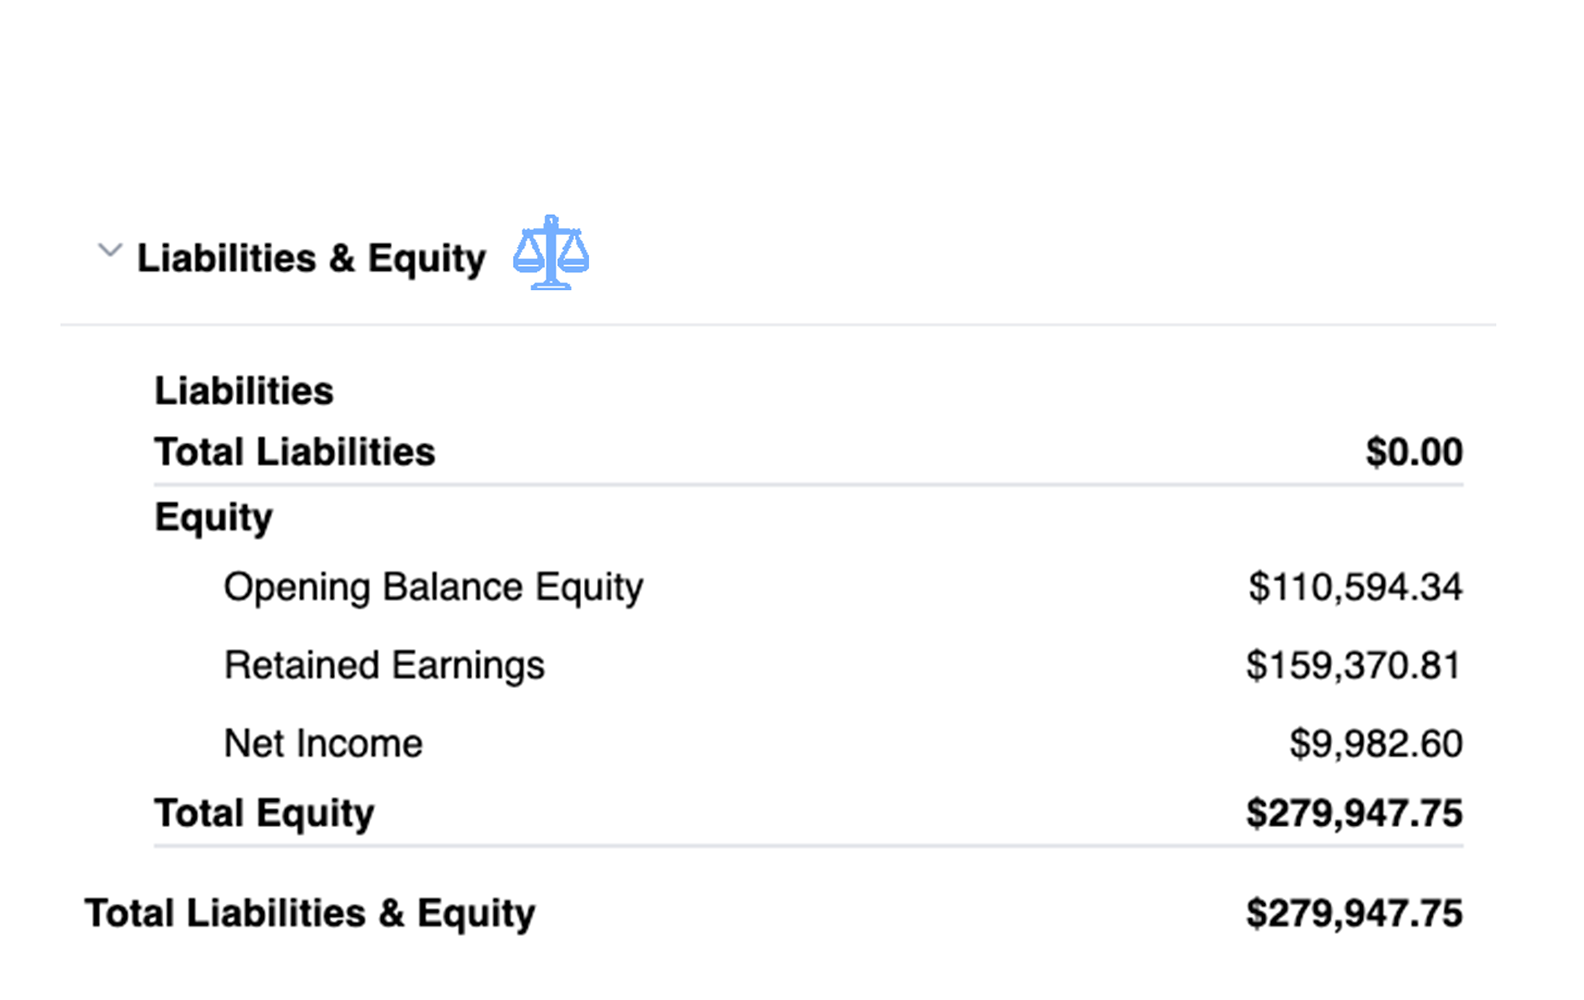
Task: Click the $9,982.60 Net Income amount
Action: point(1376,743)
